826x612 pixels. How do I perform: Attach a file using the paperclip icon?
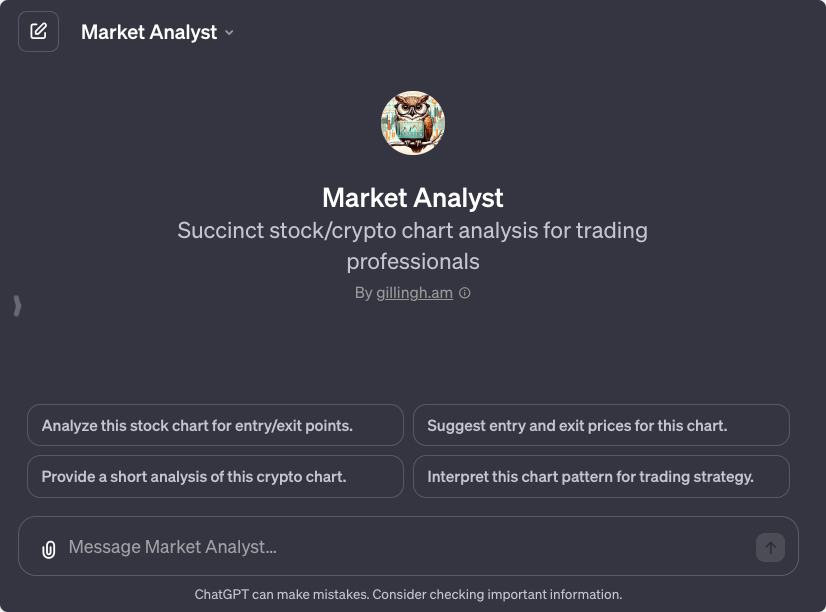(48, 547)
